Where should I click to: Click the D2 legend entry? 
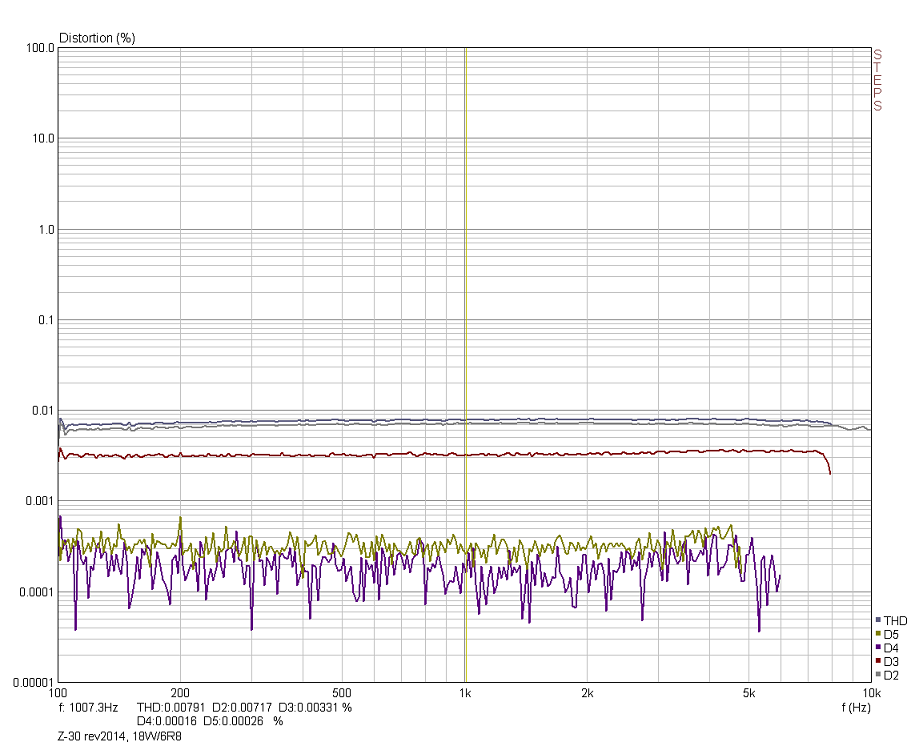887,676
